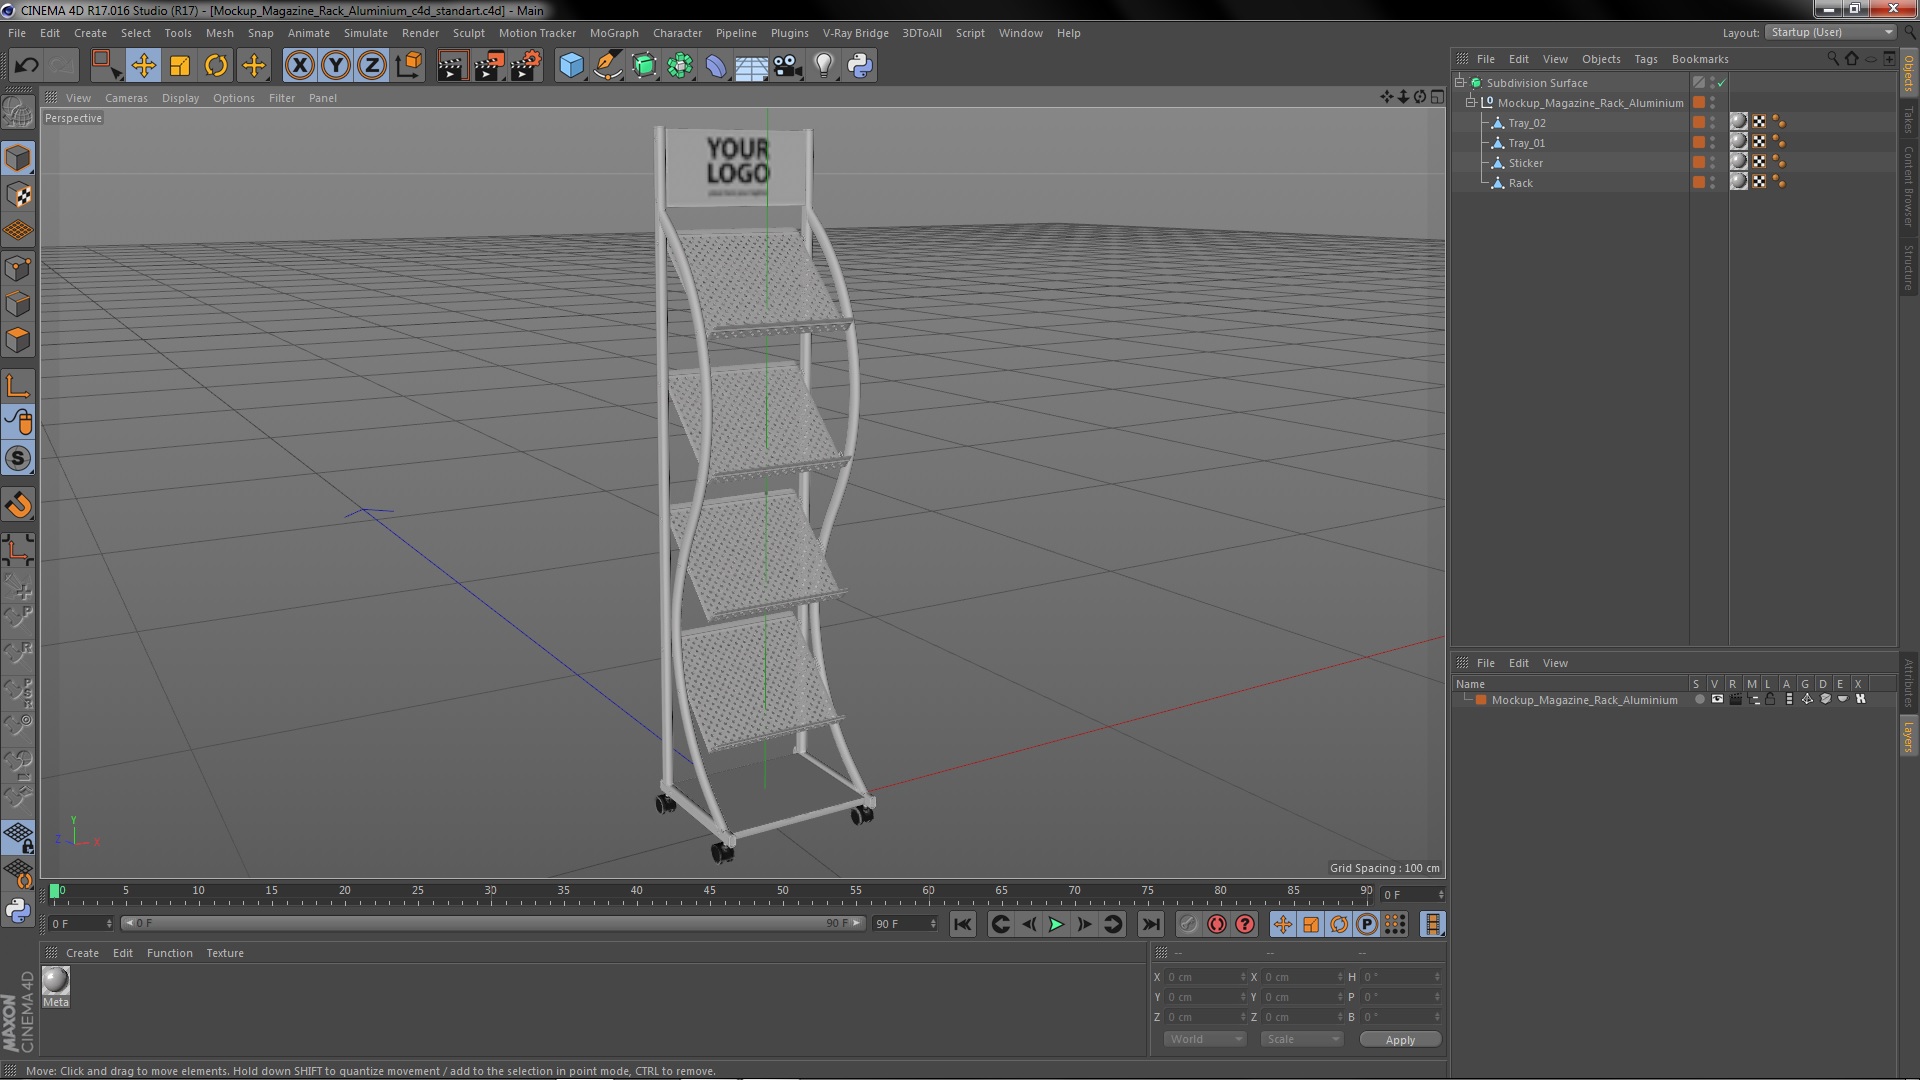Open the viewport Cameras menu
The image size is (1920, 1080).
126,98
